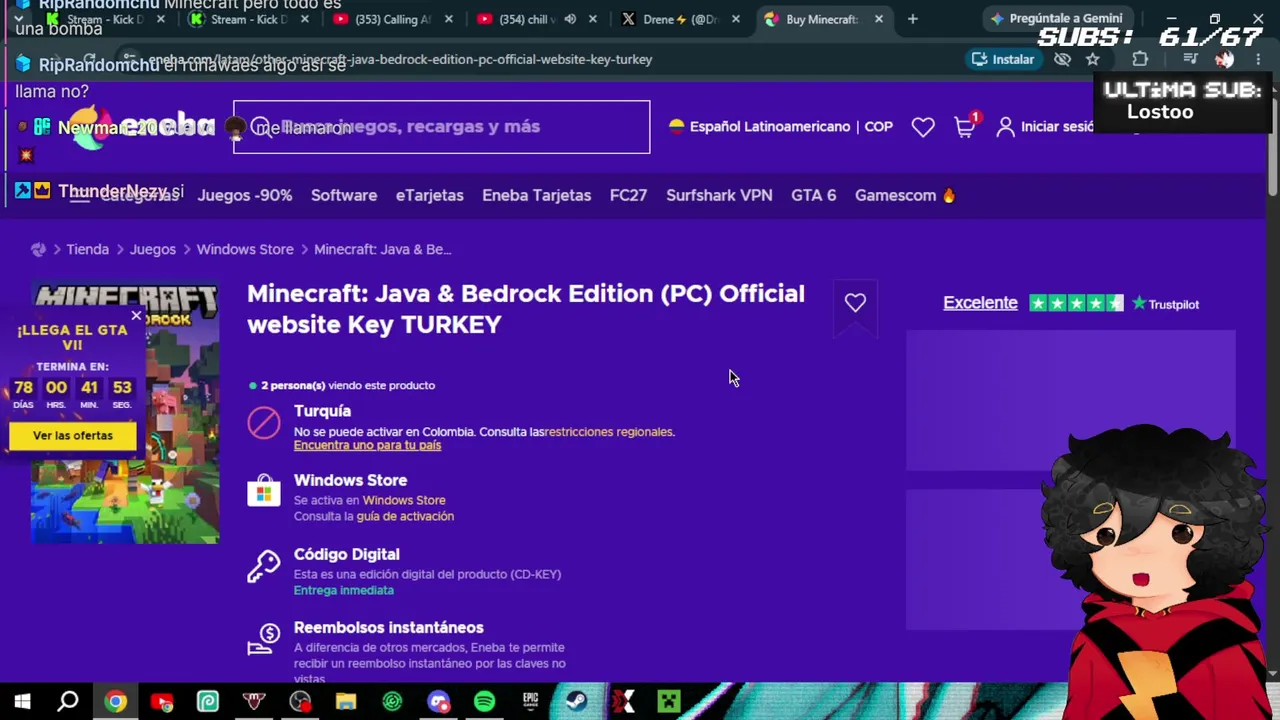Open Chrome media controls icon
This screenshot has height=720, width=1280.
point(1189,59)
